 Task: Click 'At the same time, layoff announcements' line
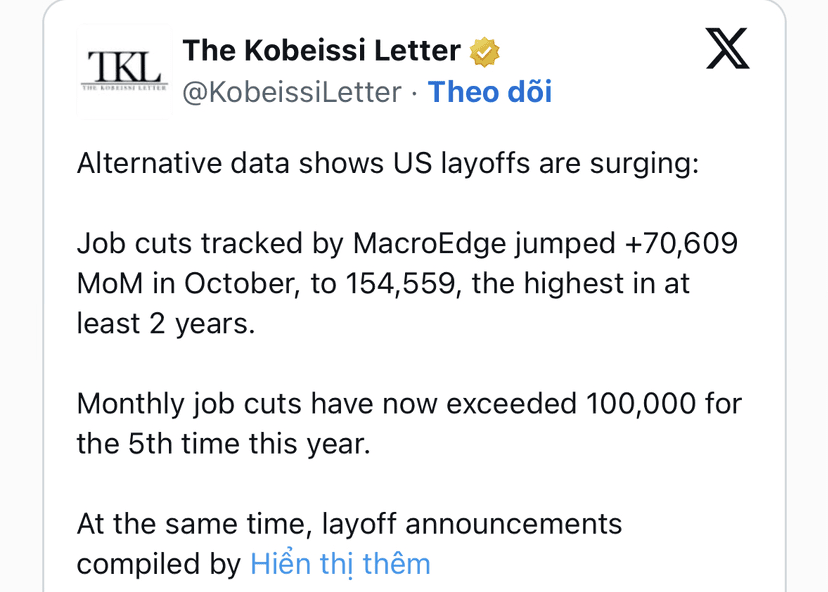pyautogui.click(x=350, y=524)
